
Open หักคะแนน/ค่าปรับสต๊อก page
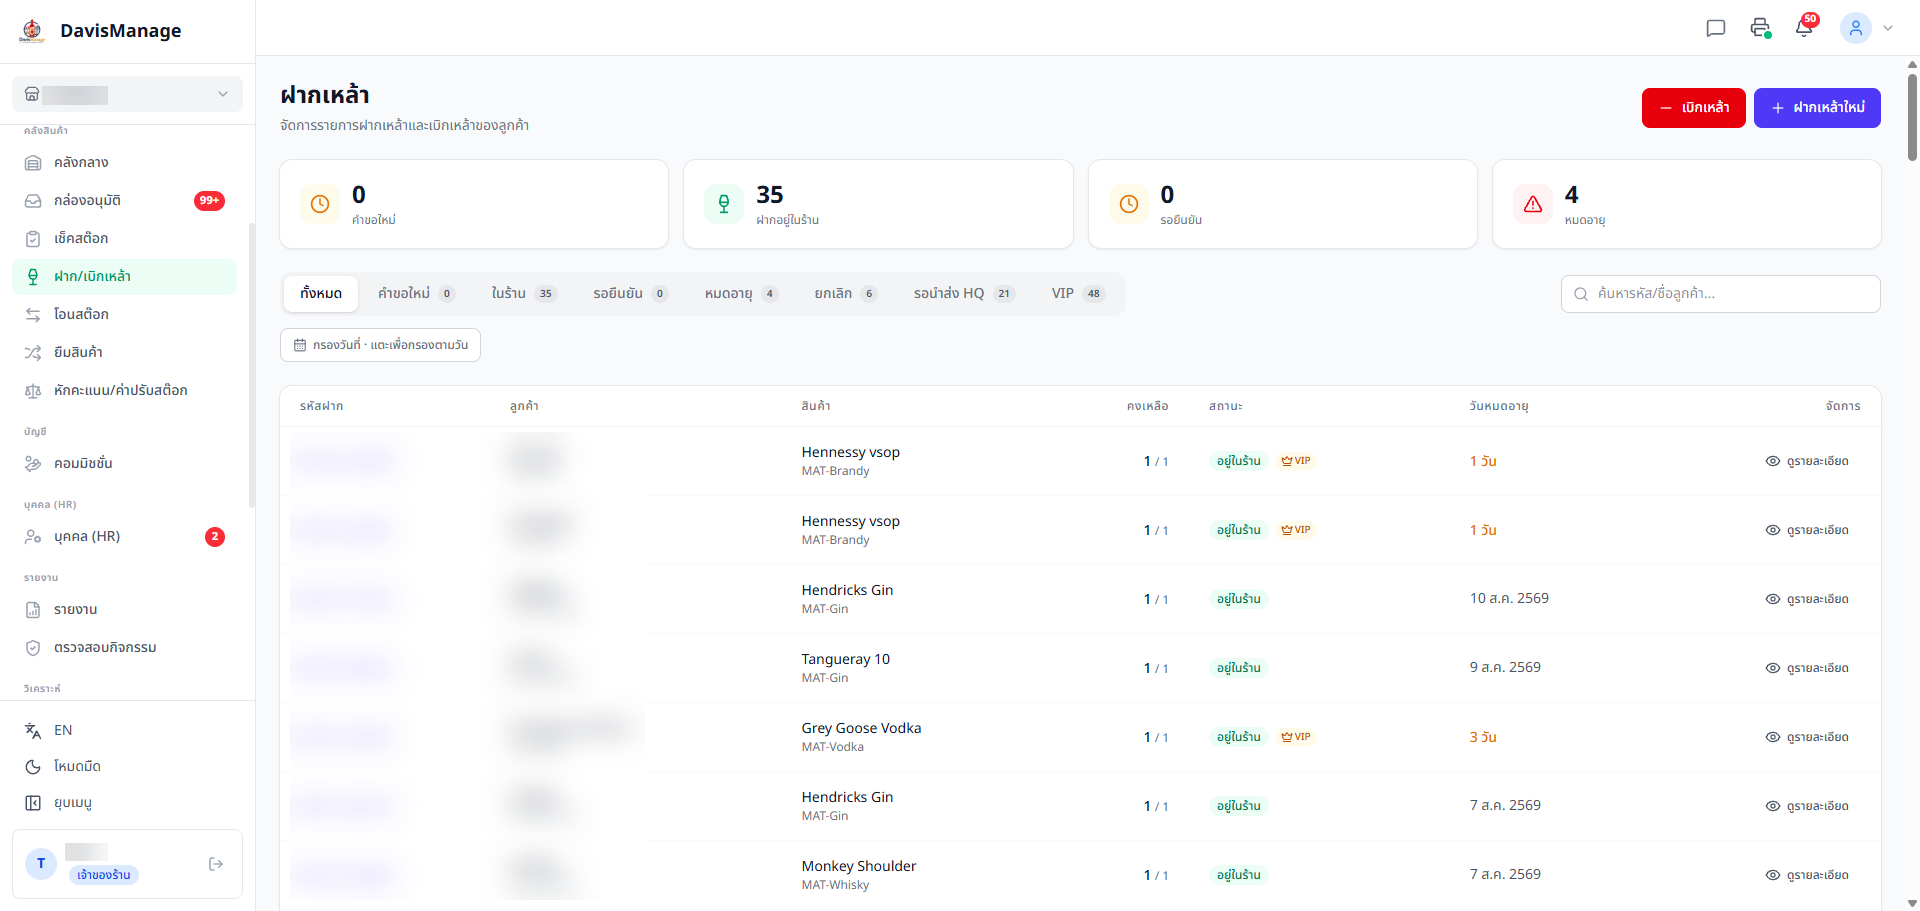click(124, 390)
